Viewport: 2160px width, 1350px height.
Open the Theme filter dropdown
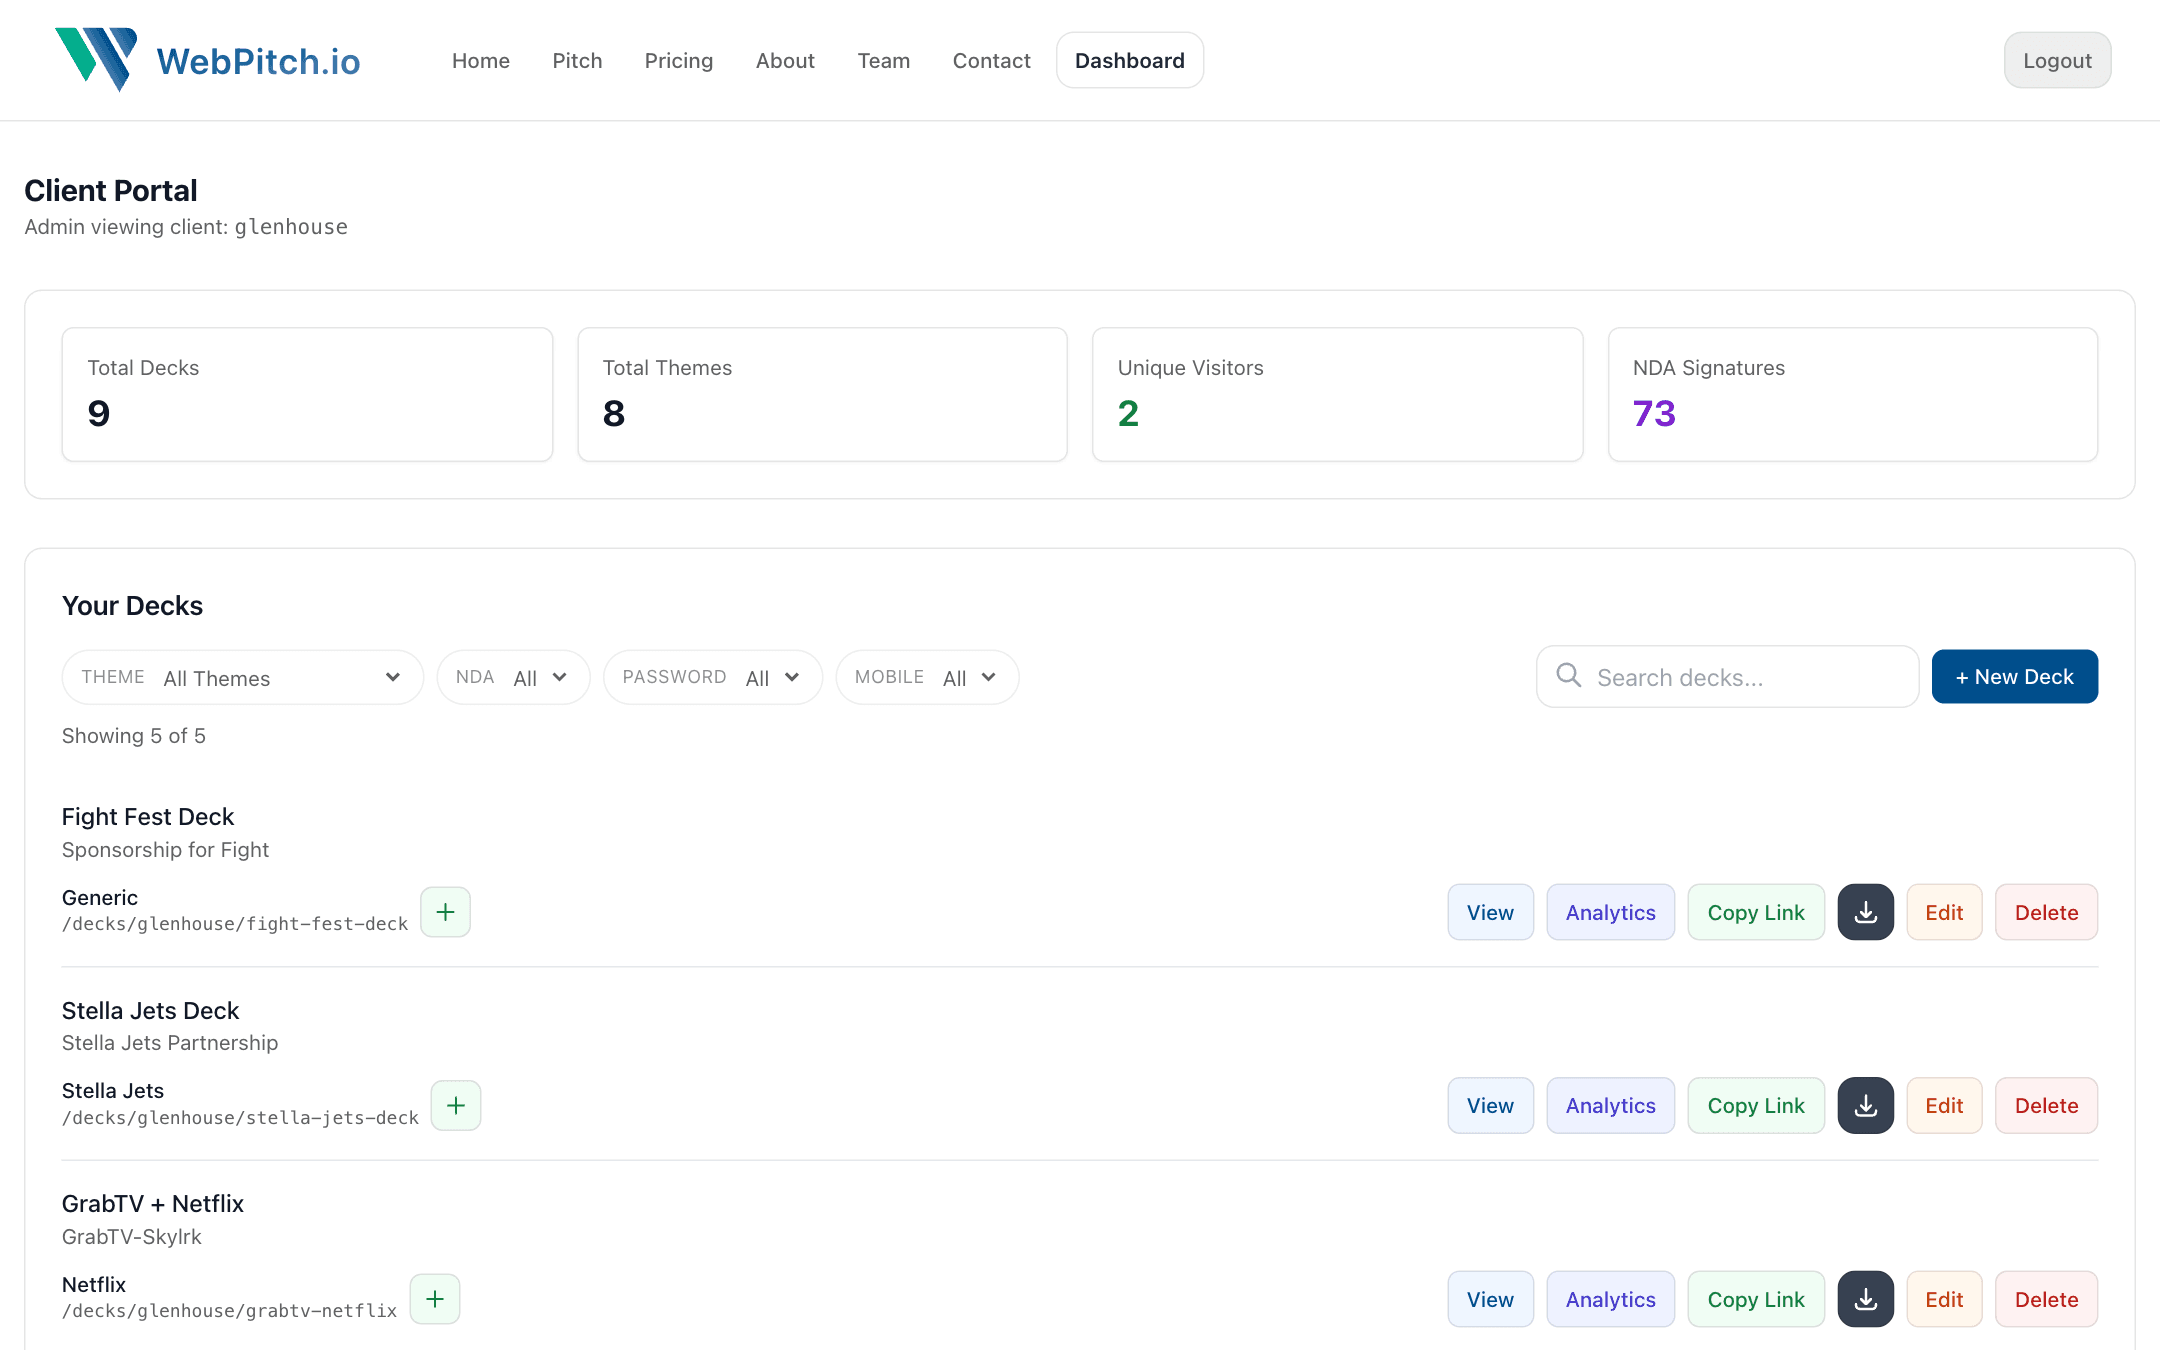coord(242,677)
